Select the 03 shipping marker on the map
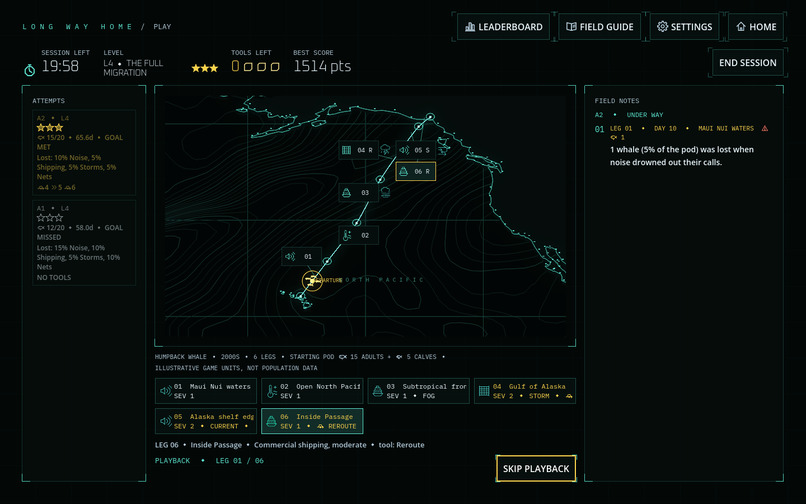Screen dimensions: 806x504 point(358,192)
